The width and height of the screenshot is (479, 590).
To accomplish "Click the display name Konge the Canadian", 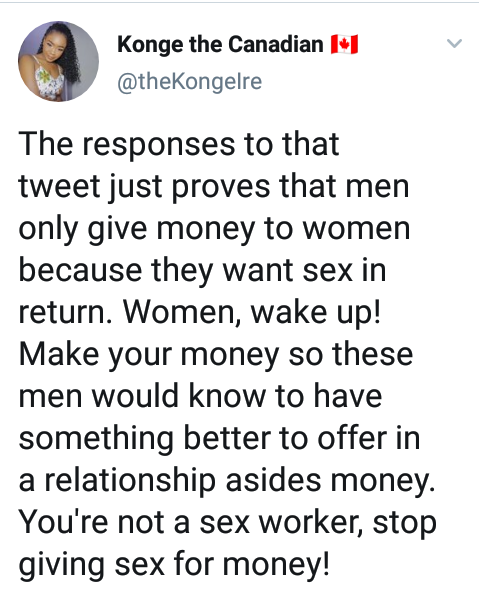I will pyautogui.click(x=220, y=44).
